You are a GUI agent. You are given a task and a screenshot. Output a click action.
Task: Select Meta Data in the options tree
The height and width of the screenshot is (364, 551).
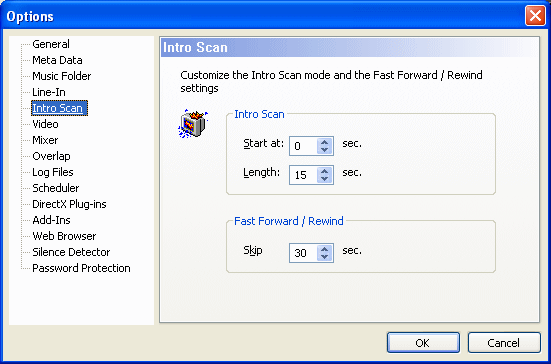tap(57, 60)
